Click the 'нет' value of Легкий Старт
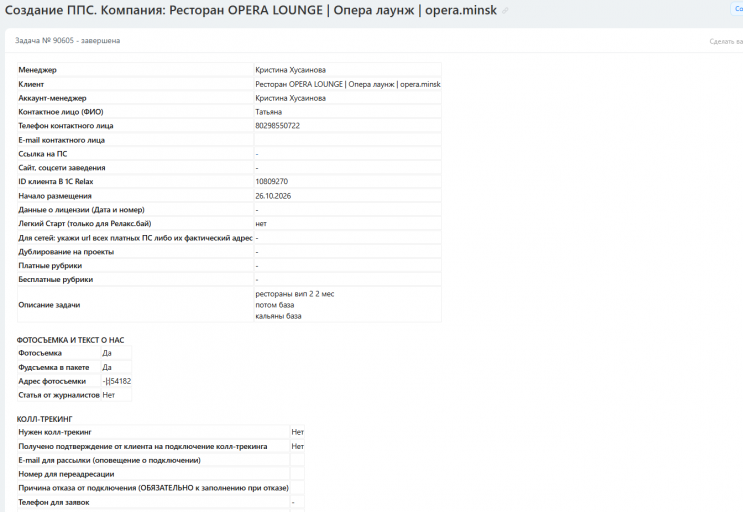 click(x=261, y=224)
